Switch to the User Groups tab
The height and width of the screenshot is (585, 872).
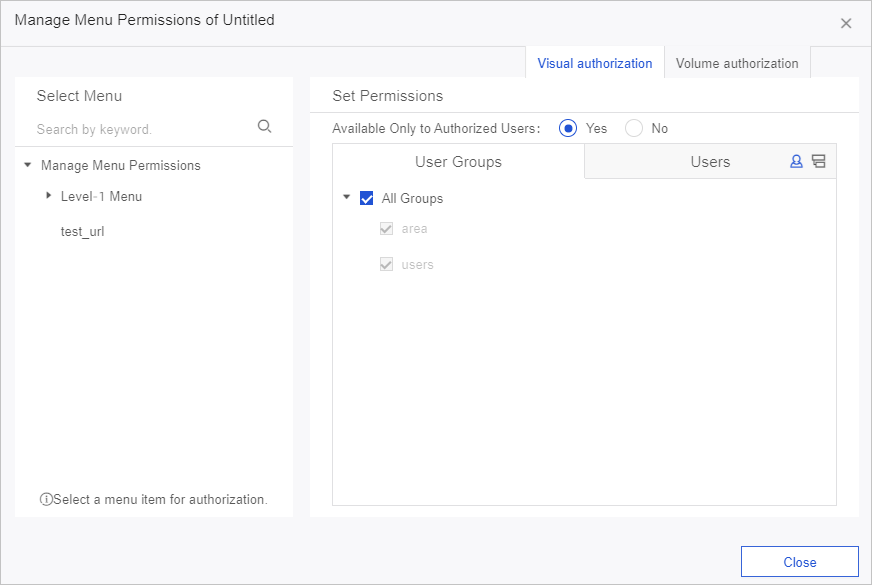(457, 161)
